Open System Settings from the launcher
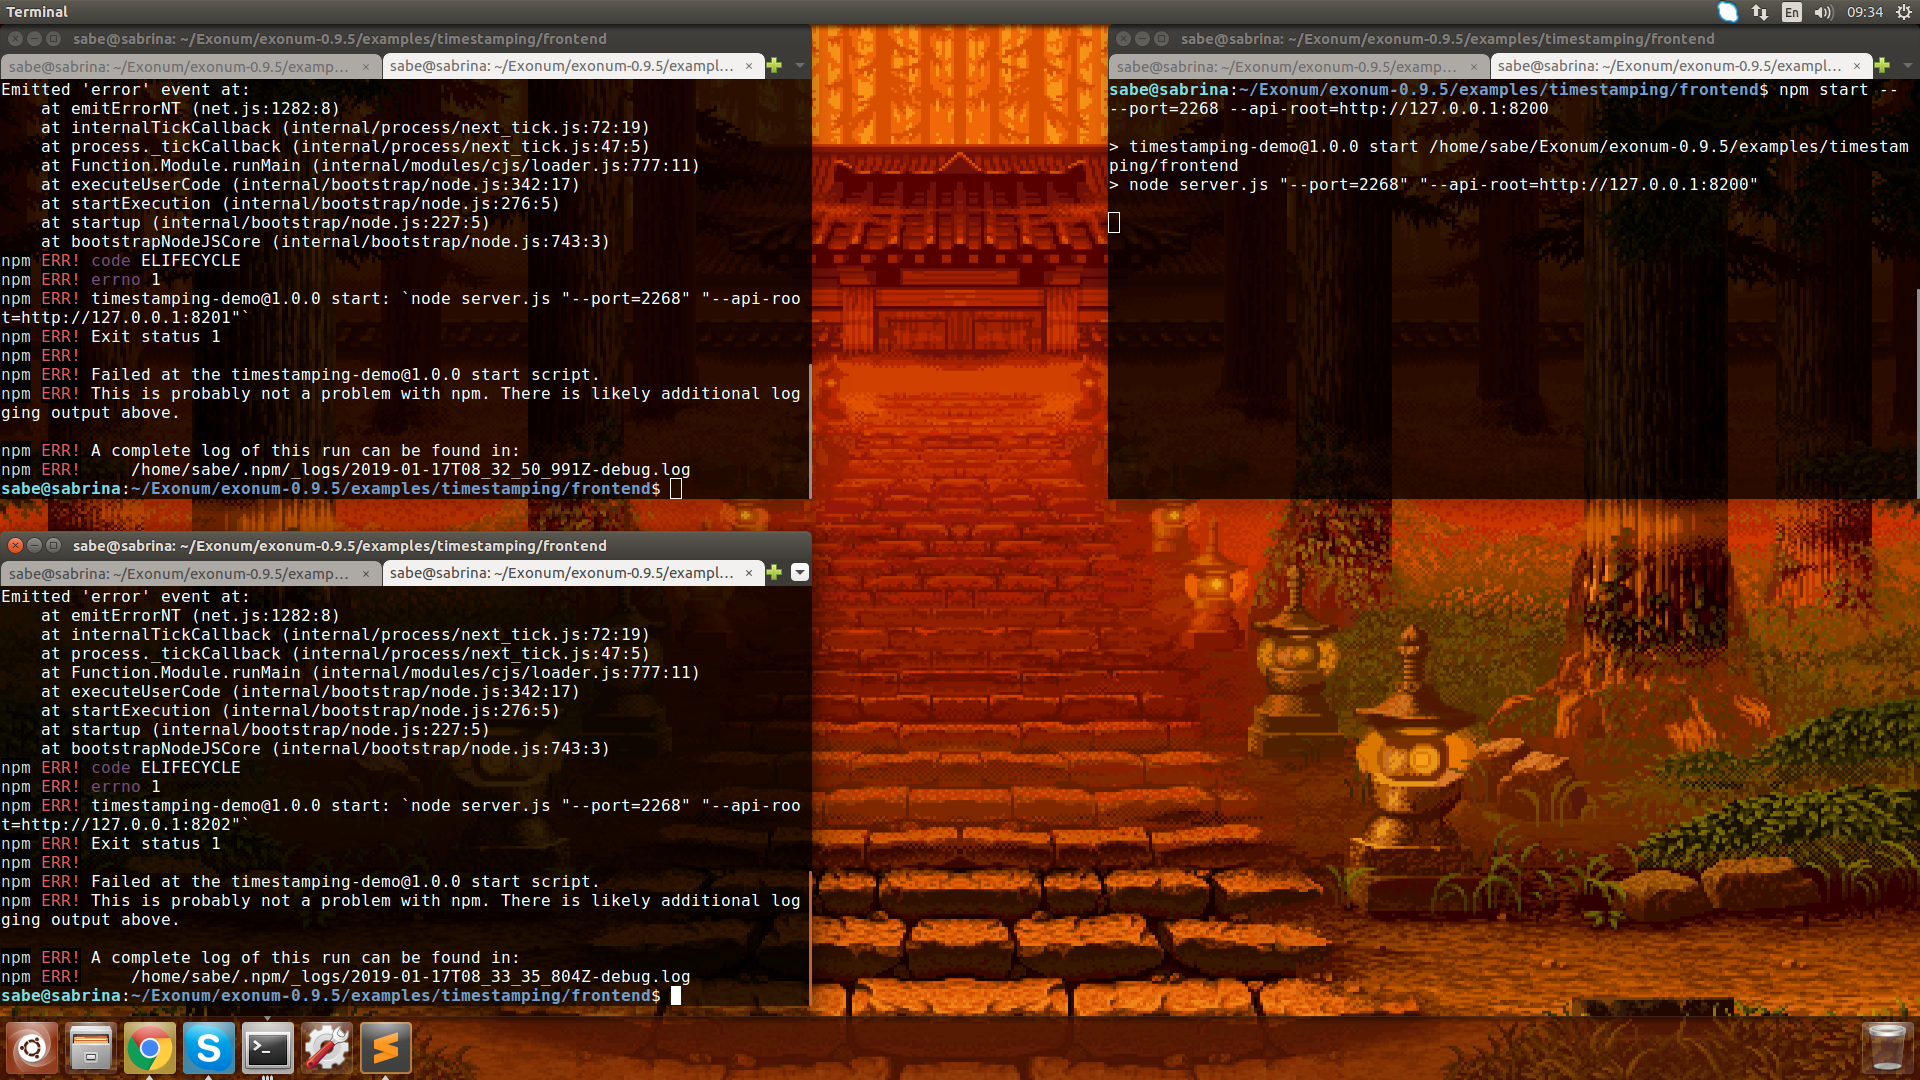 326,1047
